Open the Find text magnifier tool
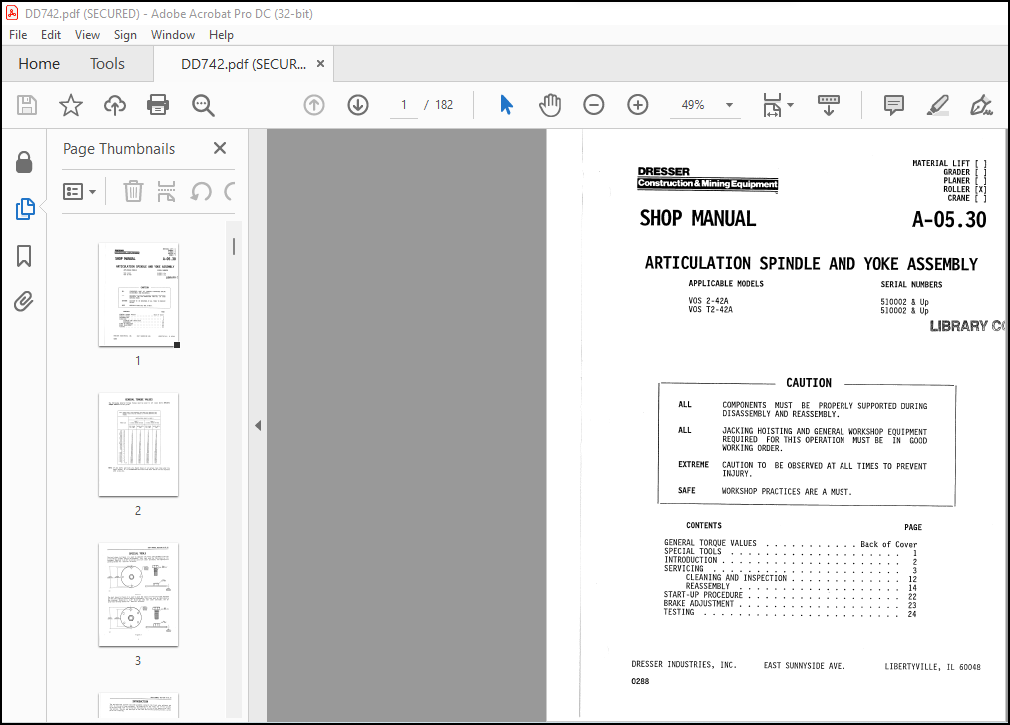Viewport: 1010px width, 725px height. pos(203,105)
